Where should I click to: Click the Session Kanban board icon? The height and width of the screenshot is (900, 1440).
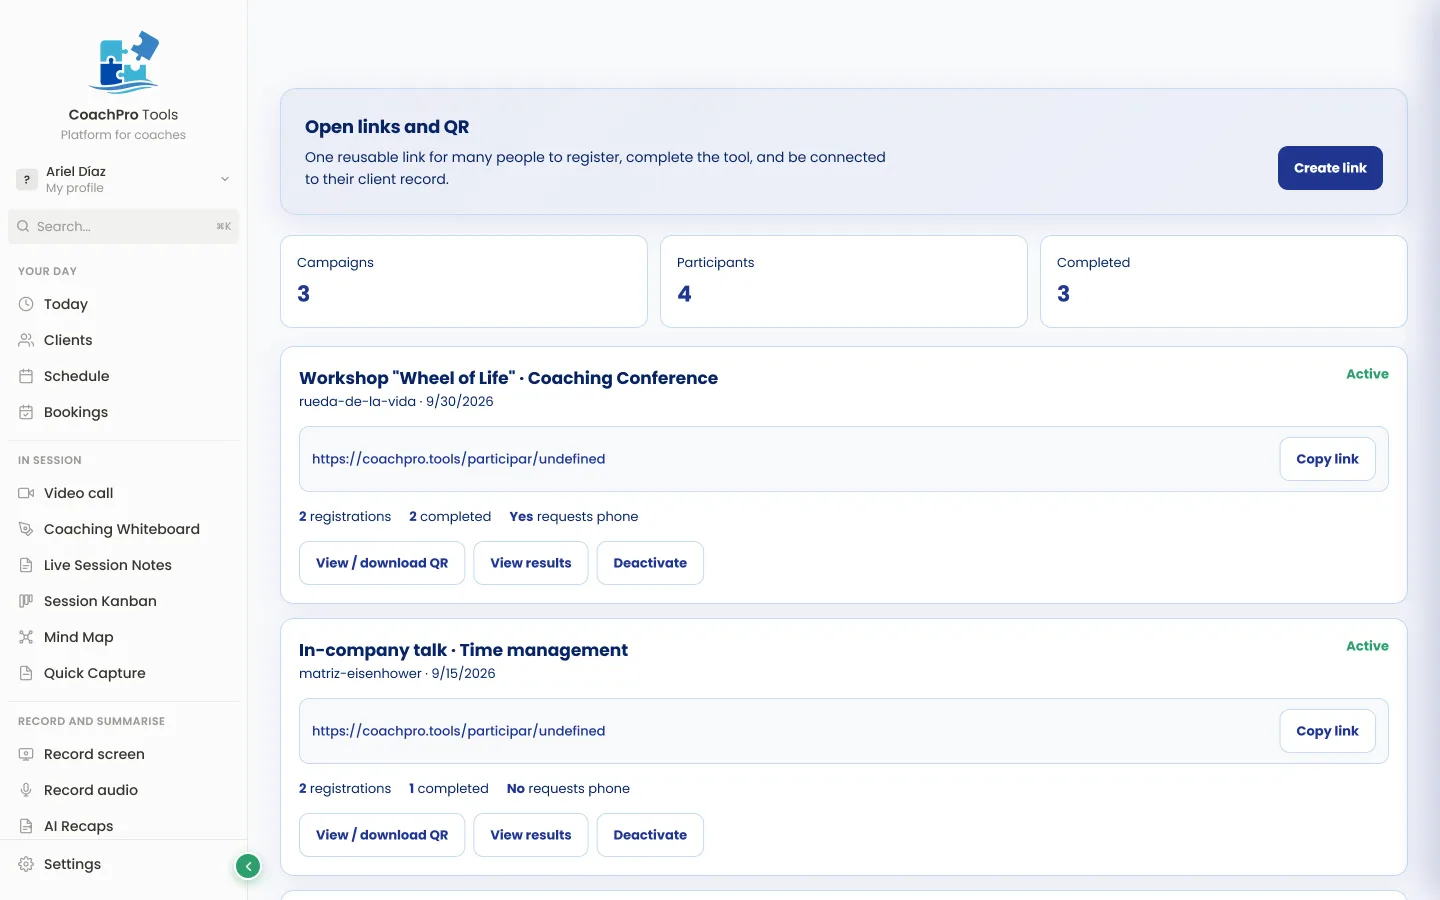click(x=26, y=601)
